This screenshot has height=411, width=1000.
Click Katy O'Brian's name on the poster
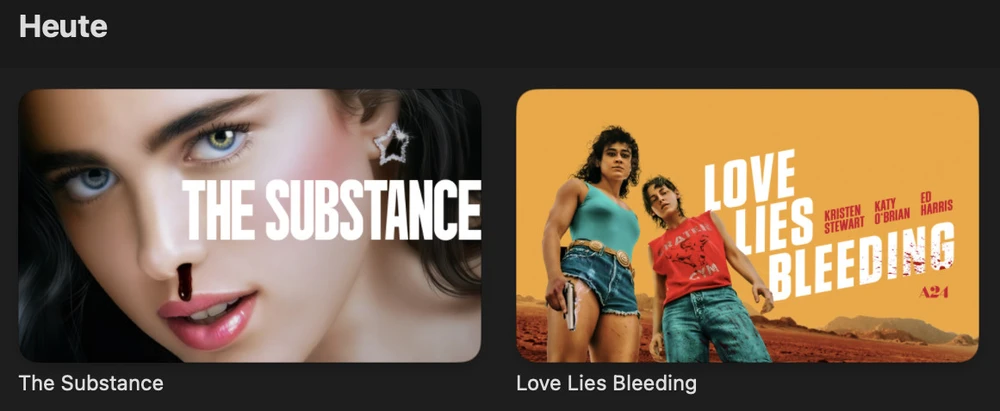click(892, 211)
